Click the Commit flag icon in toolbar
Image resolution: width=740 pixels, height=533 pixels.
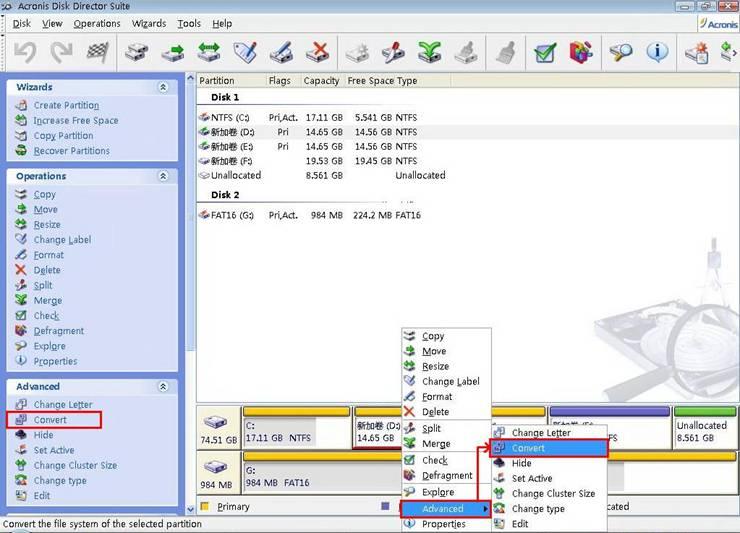click(97, 51)
